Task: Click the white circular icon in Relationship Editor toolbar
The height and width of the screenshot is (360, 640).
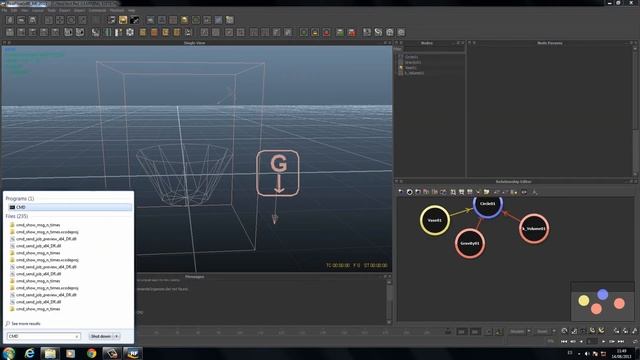Action: point(409,192)
